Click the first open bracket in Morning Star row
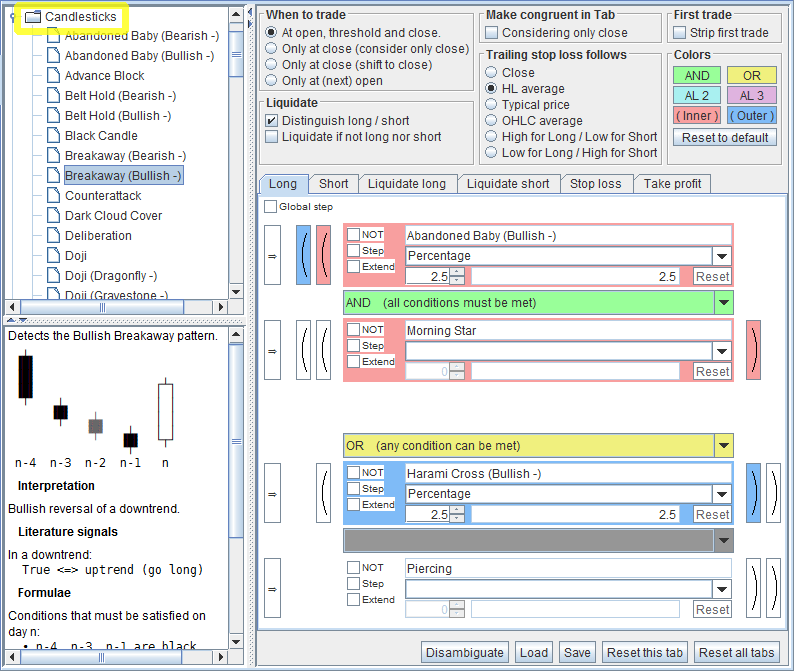The height and width of the screenshot is (671, 794). (x=303, y=350)
